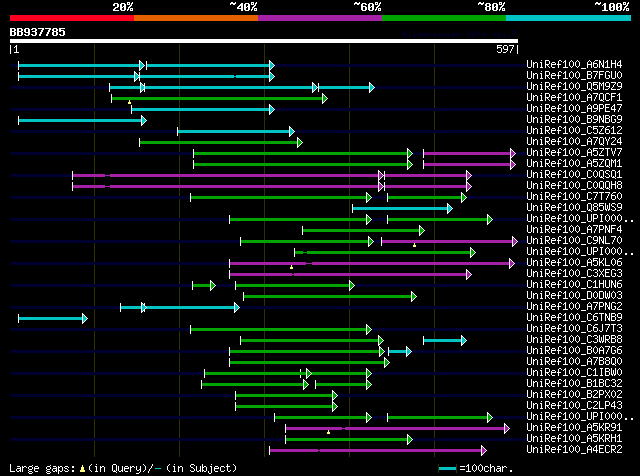Click the BB937785 query name
Screen dimensions: 640x476
(x=38, y=32)
